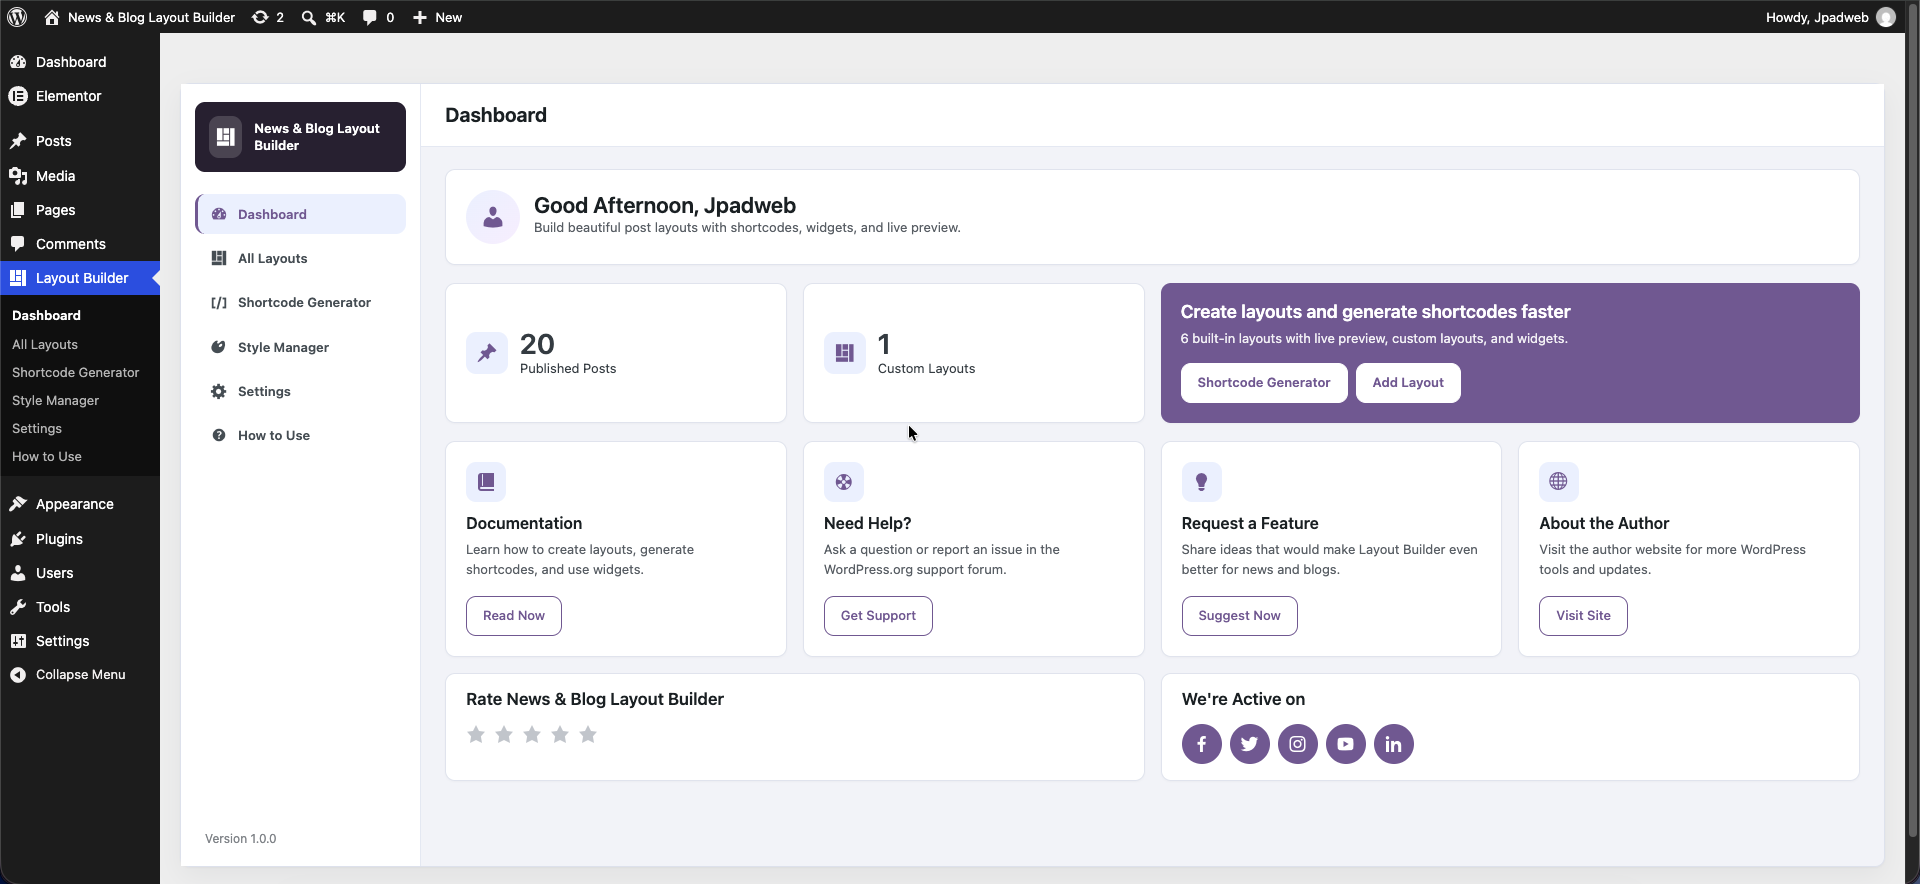This screenshot has height=884, width=1920.
Task: Open Settings gear in plugin sidebar
Action: (300, 391)
